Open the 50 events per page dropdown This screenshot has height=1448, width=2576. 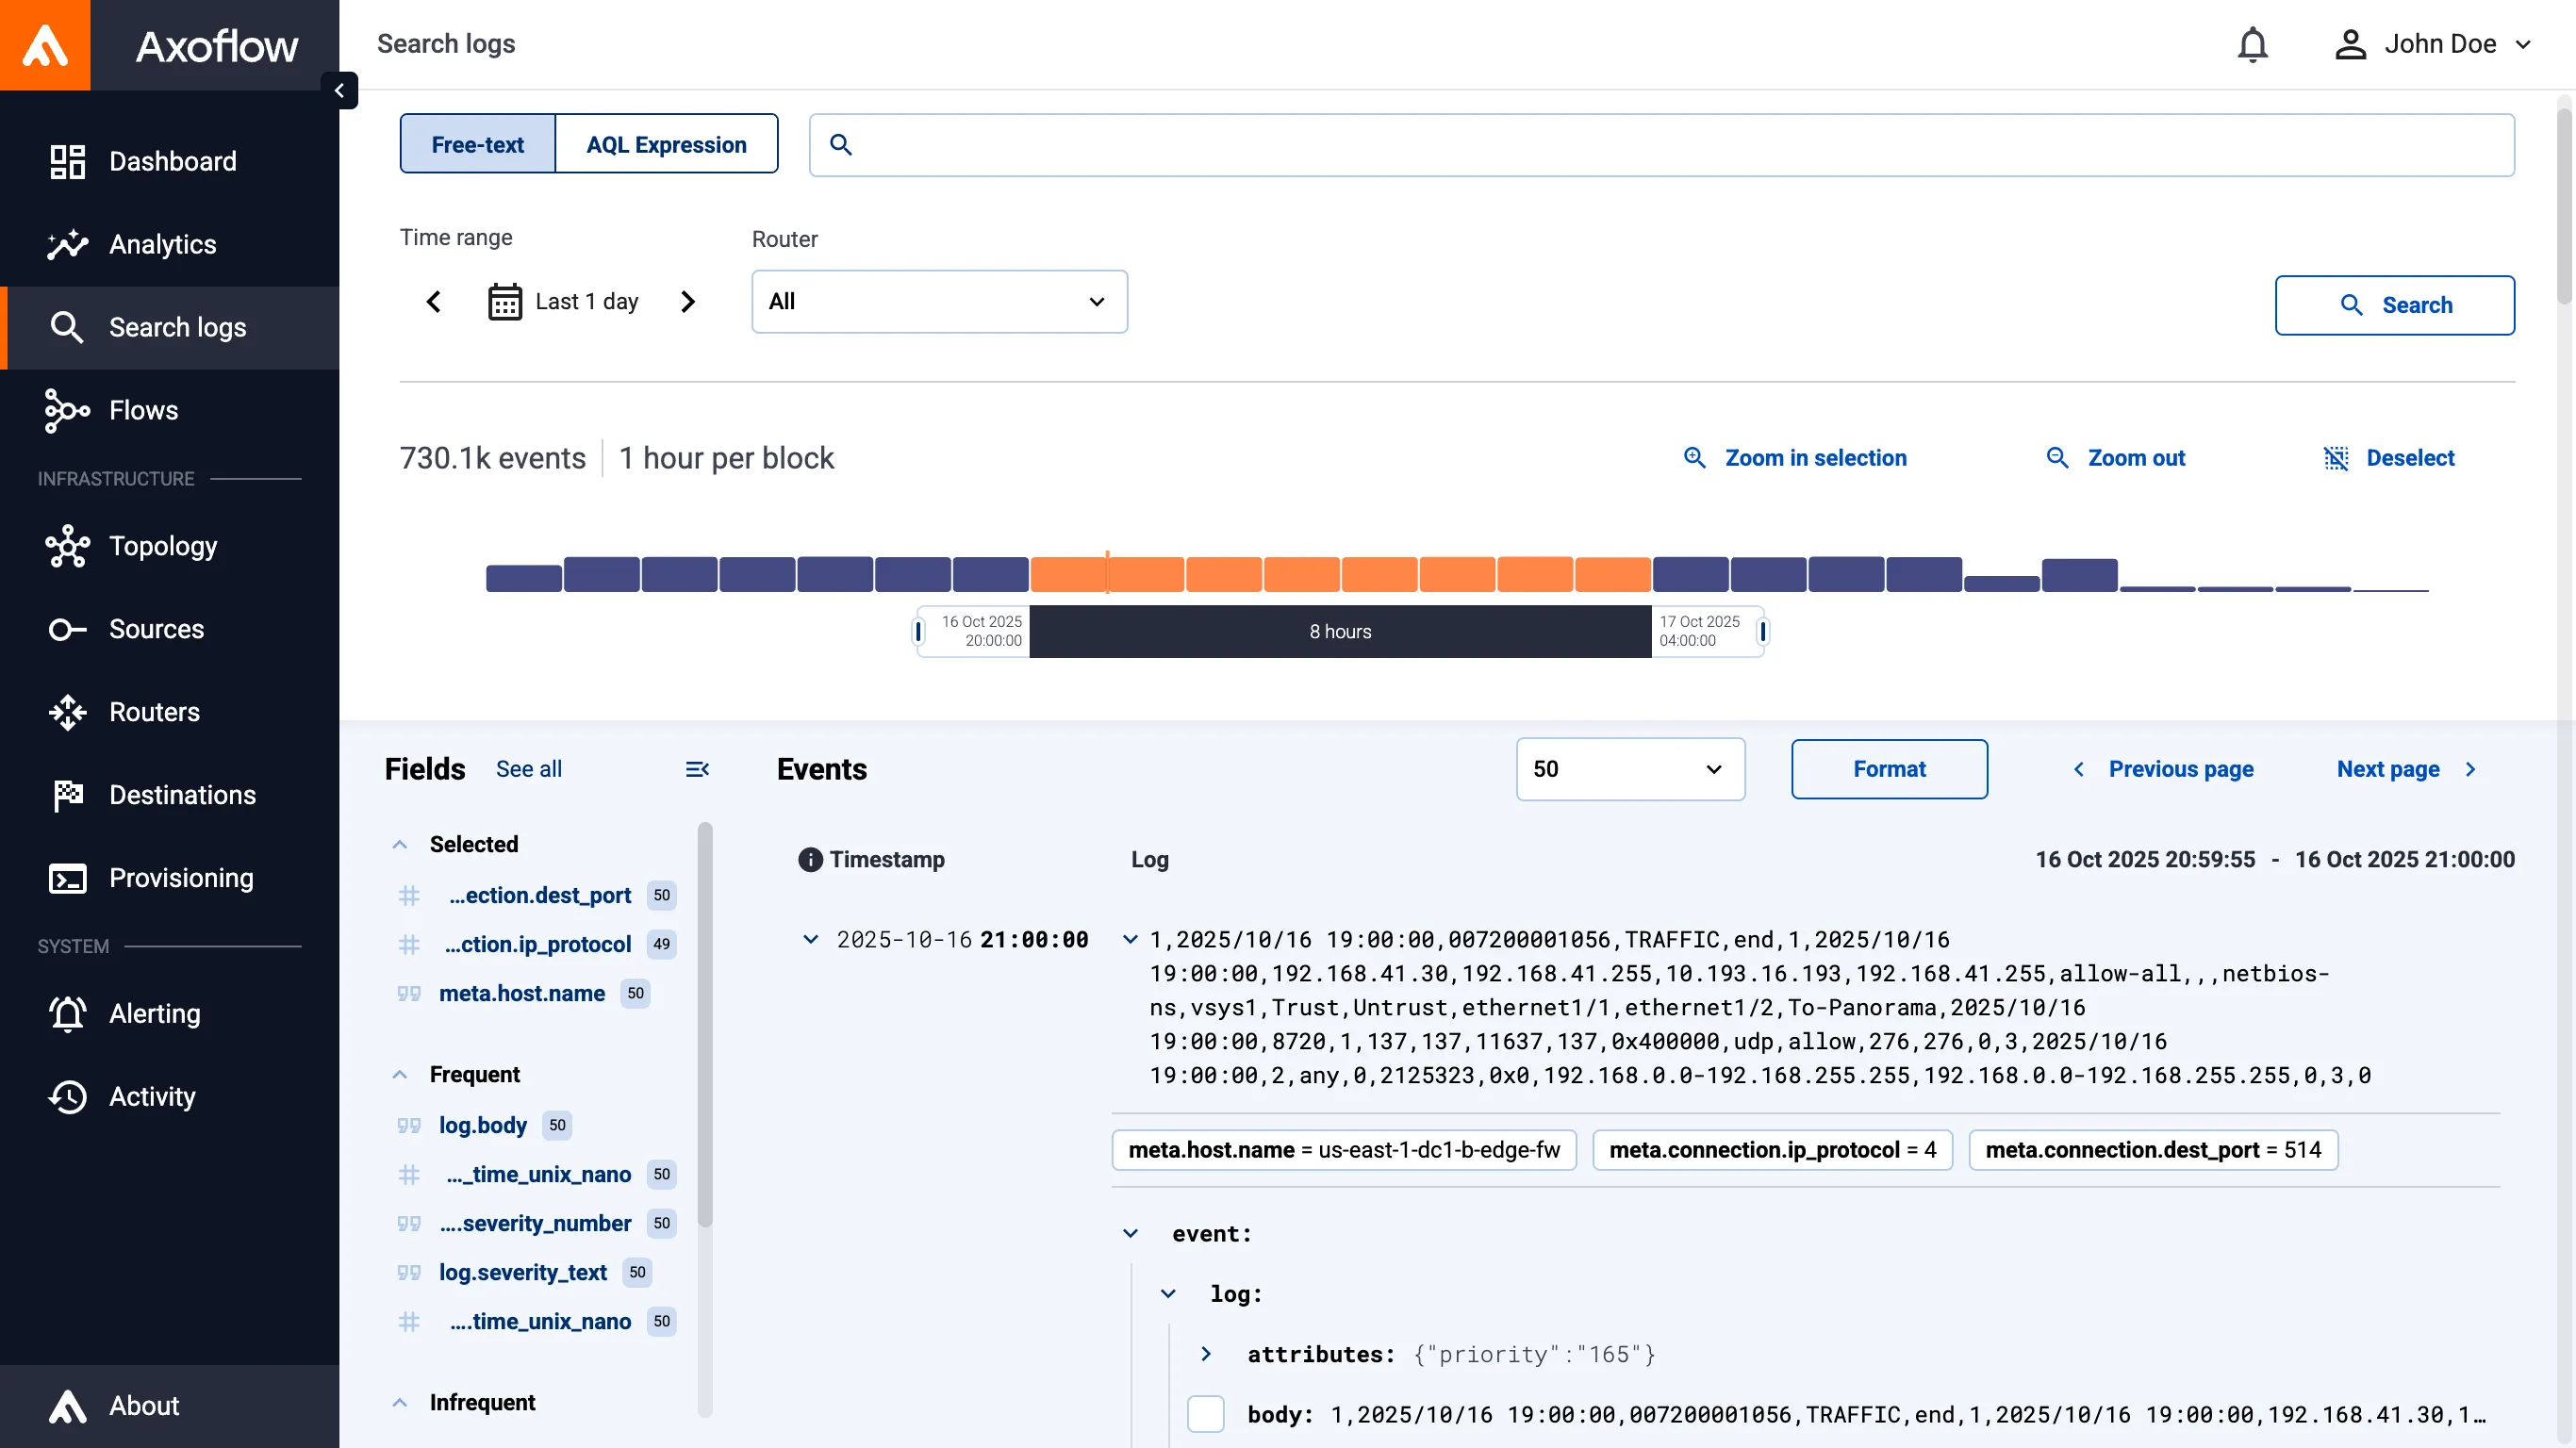[x=1629, y=769]
